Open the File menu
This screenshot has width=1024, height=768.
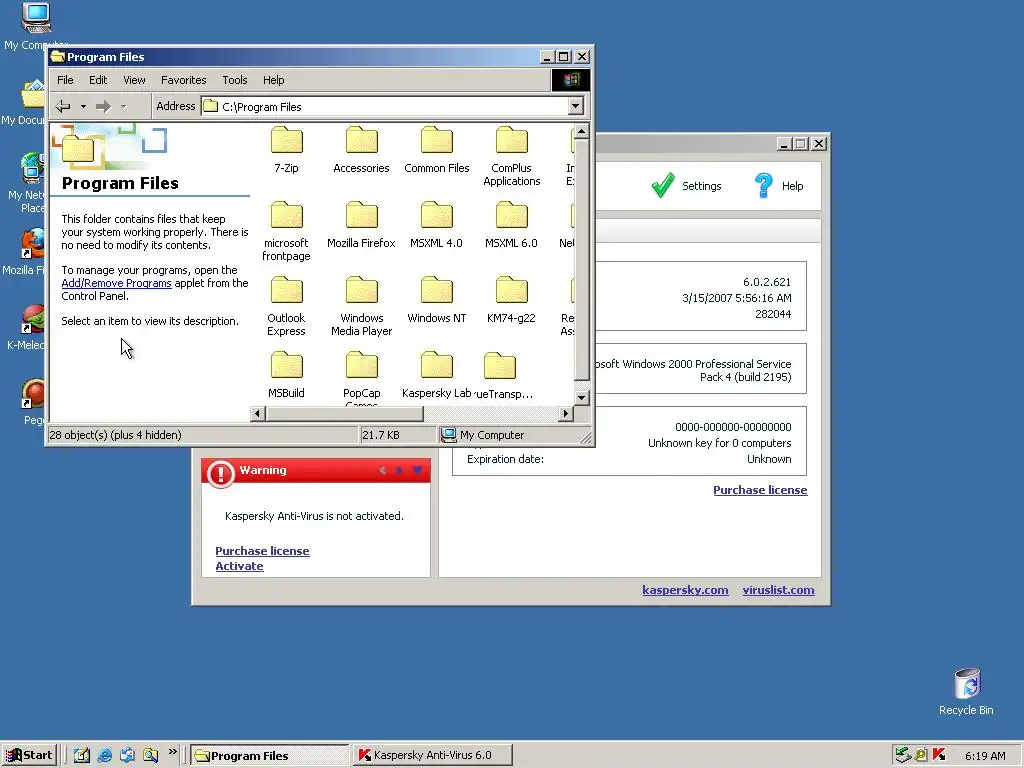coord(65,80)
